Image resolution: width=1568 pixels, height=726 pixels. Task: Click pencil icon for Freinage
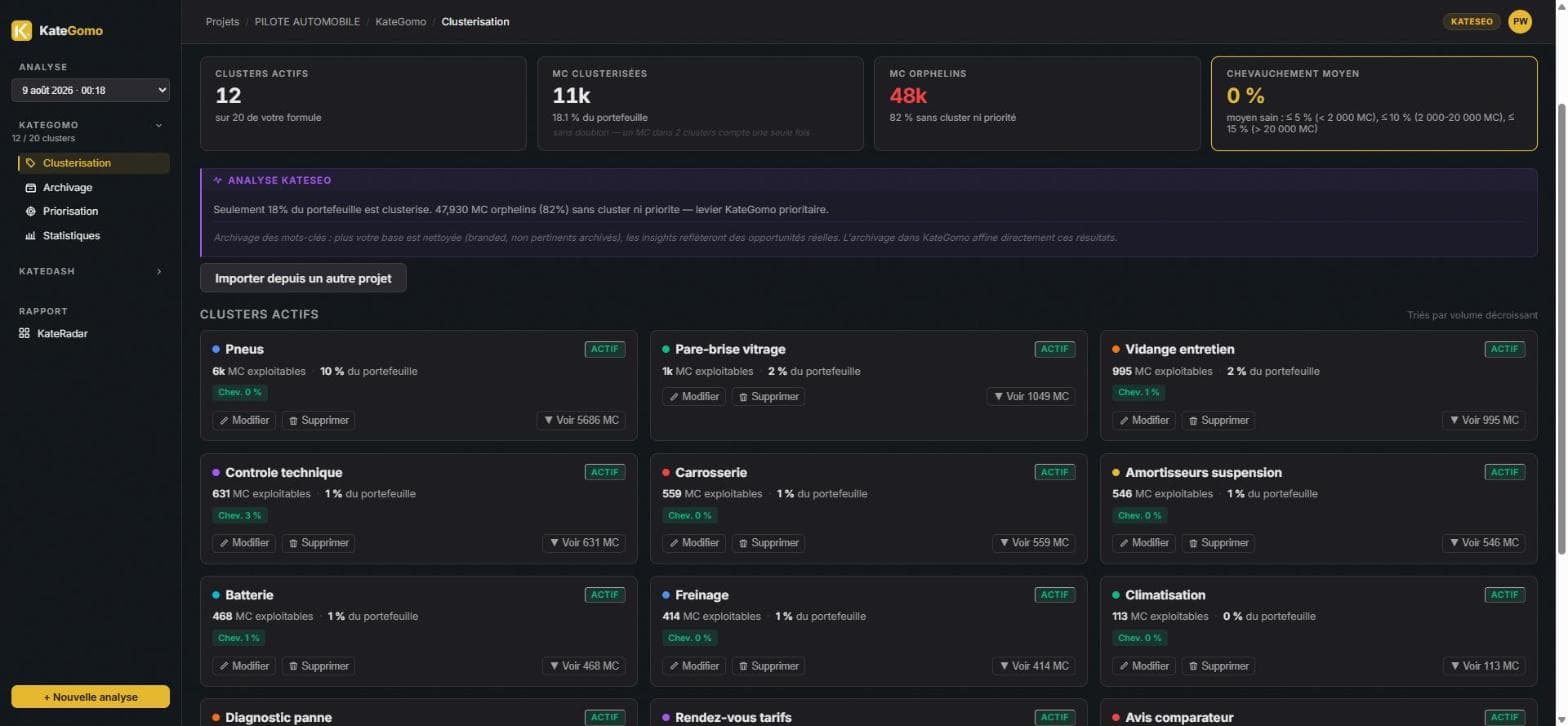674,666
